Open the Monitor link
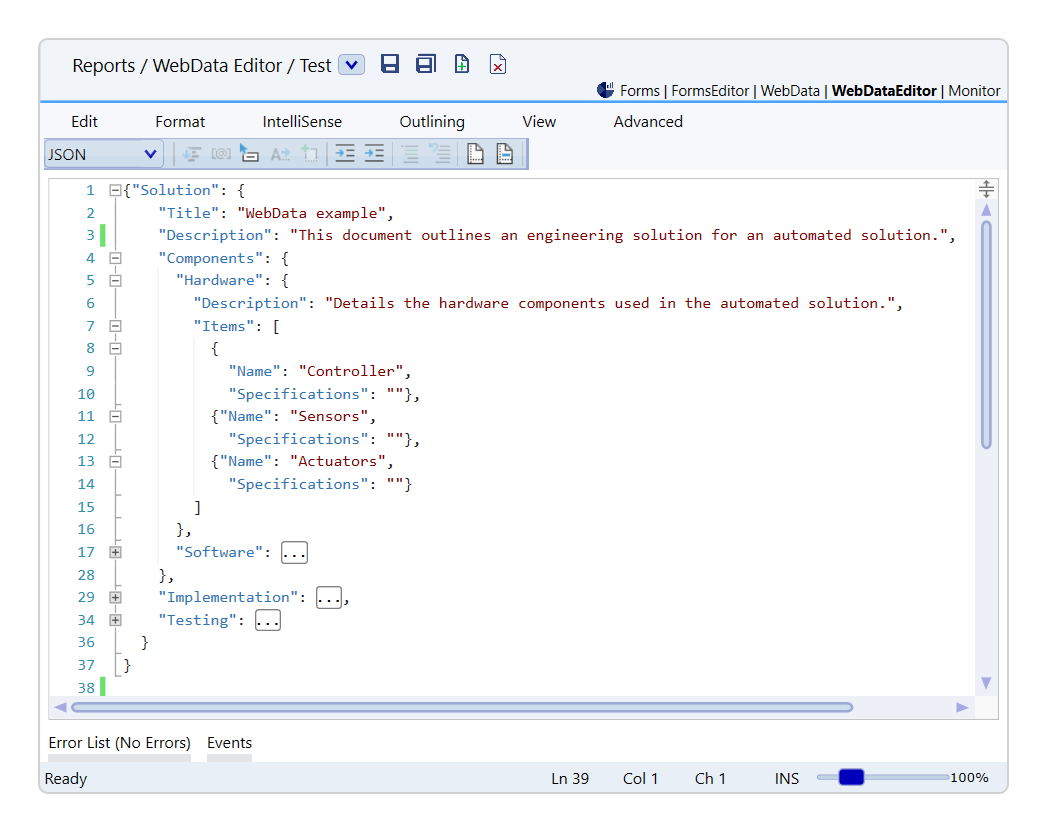The width and height of the screenshot is (1047, 832). [974, 91]
